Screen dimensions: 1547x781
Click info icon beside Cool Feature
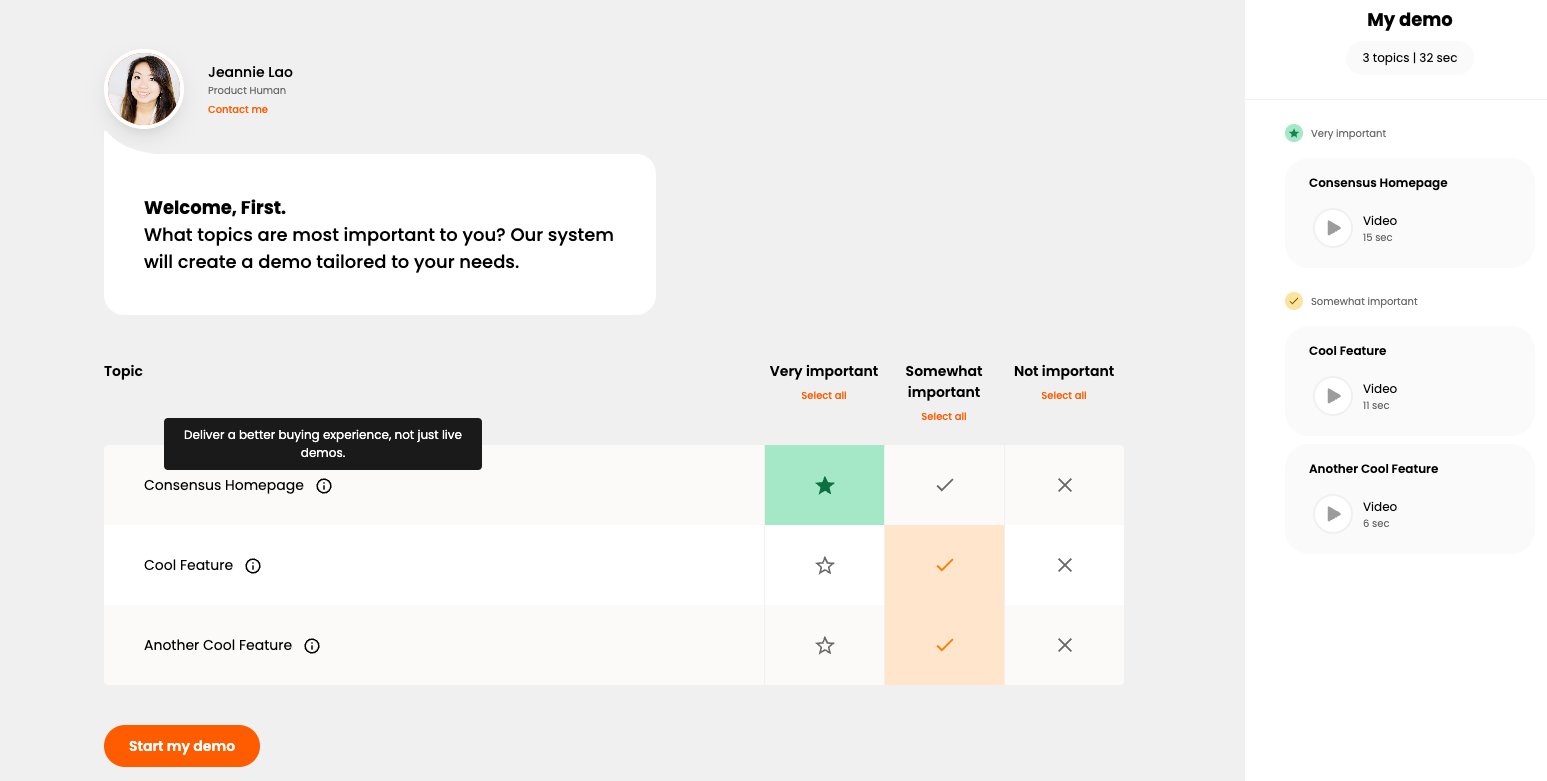(253, 566)
